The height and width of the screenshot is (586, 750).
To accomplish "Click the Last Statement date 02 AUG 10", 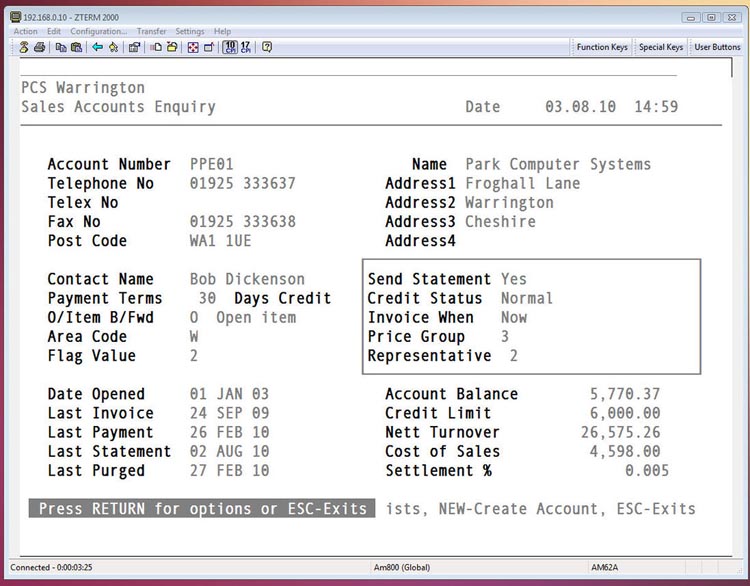I will pos(229,451).
